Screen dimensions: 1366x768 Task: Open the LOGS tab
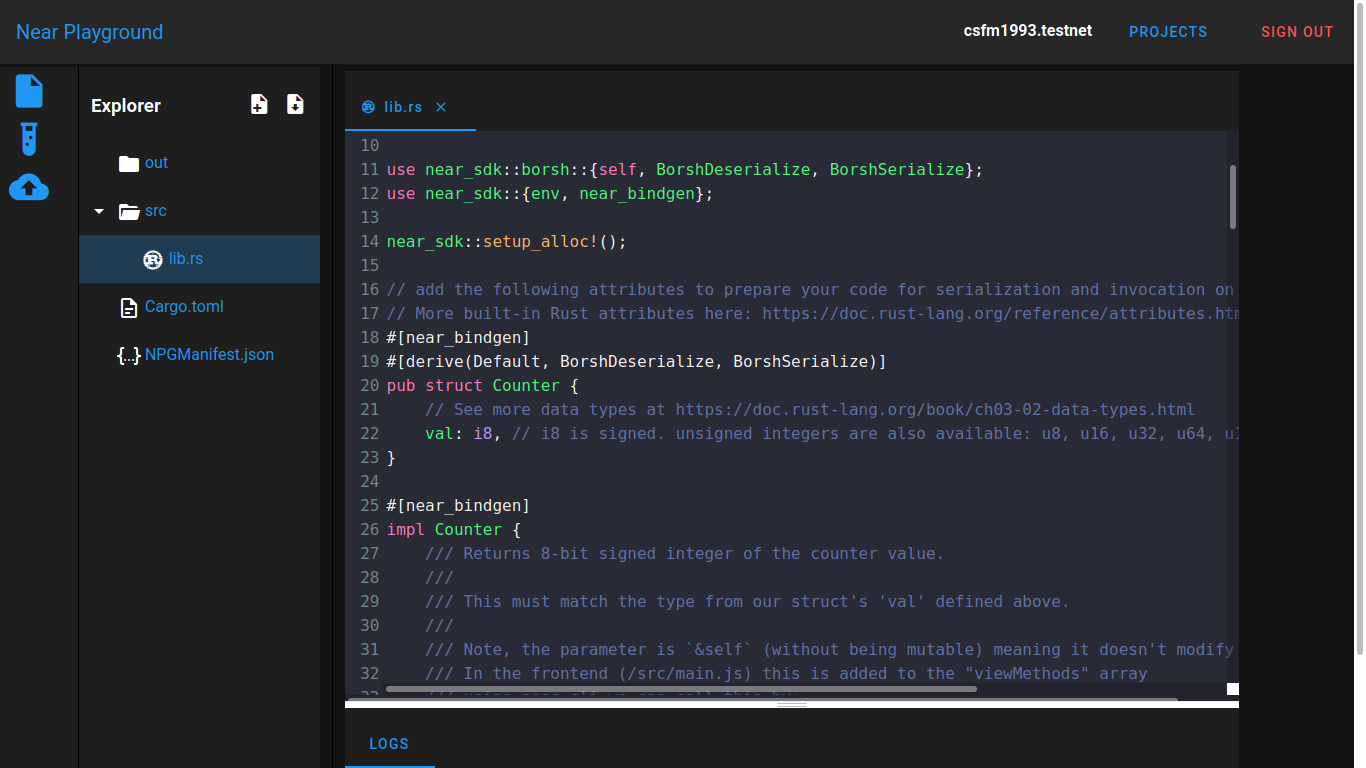tap(389, 744)
